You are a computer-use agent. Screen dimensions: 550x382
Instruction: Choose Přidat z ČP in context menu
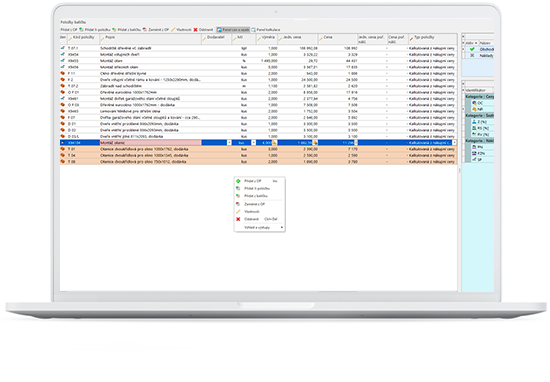[259, 181]
